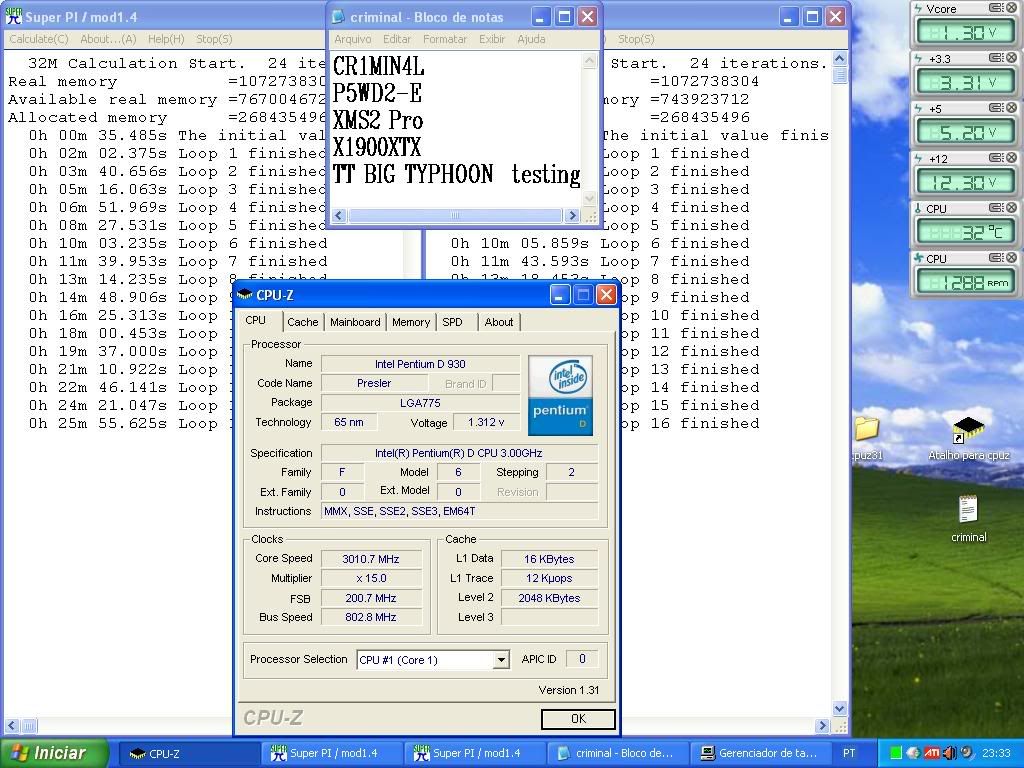Click the '2048 KBytes' Level 2 cache value

pyautogui.click(x=549, y=598)
